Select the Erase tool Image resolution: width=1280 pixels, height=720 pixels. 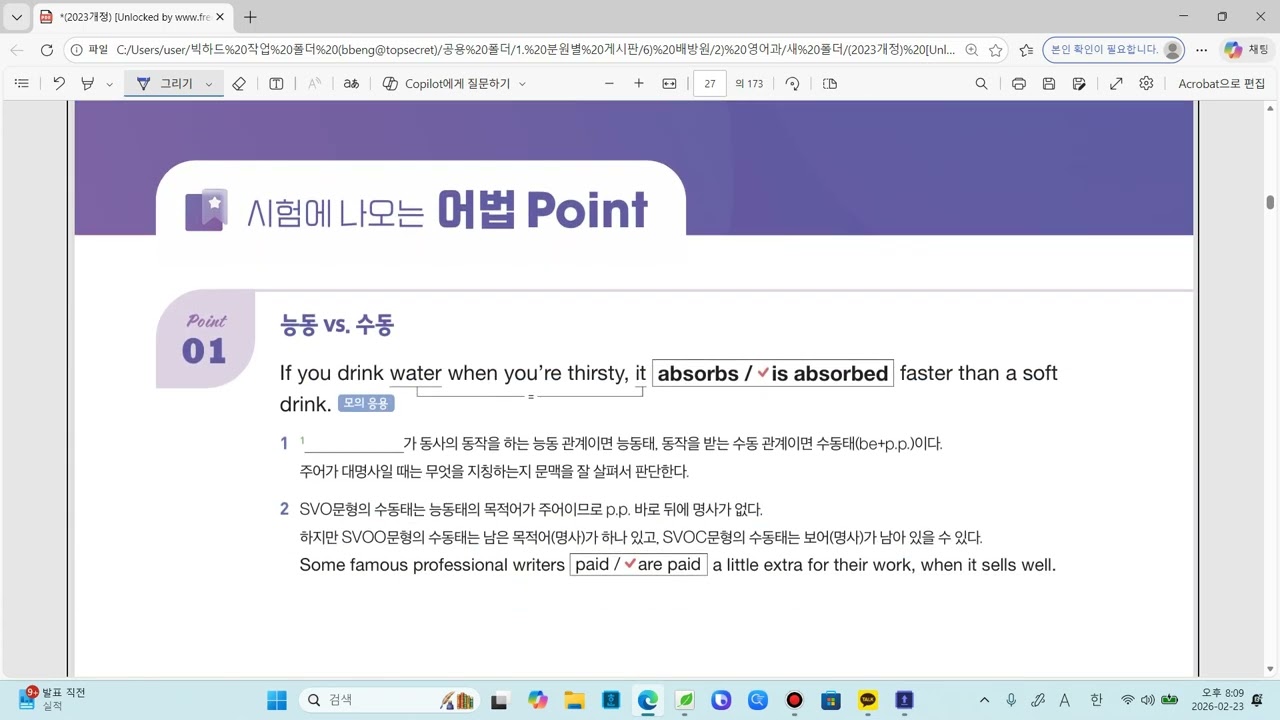pyautogui.click(x=239, y=84)
